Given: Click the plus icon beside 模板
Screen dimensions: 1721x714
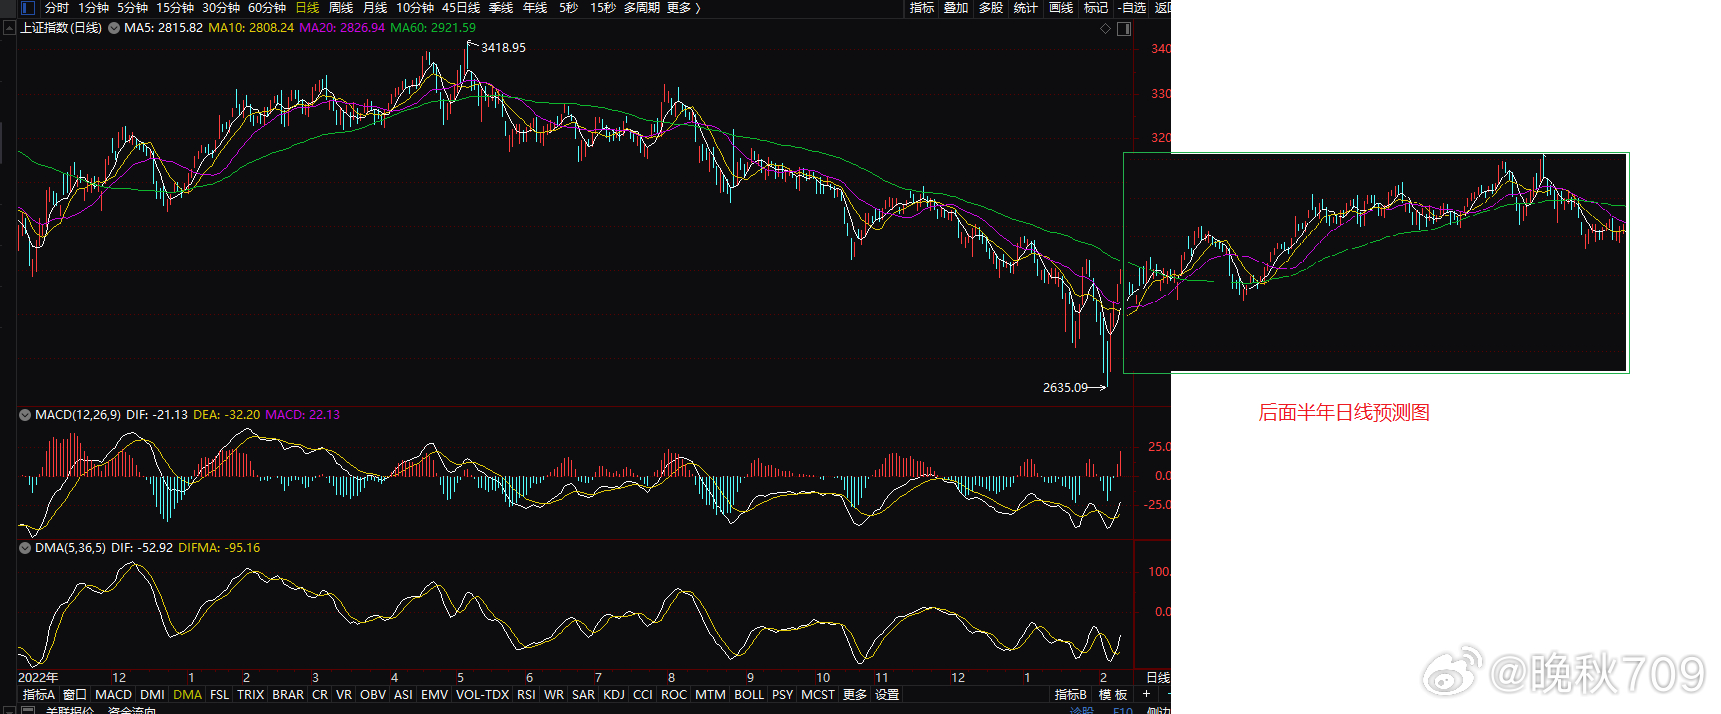Looking at the screenshot, I should point(1146,694).
